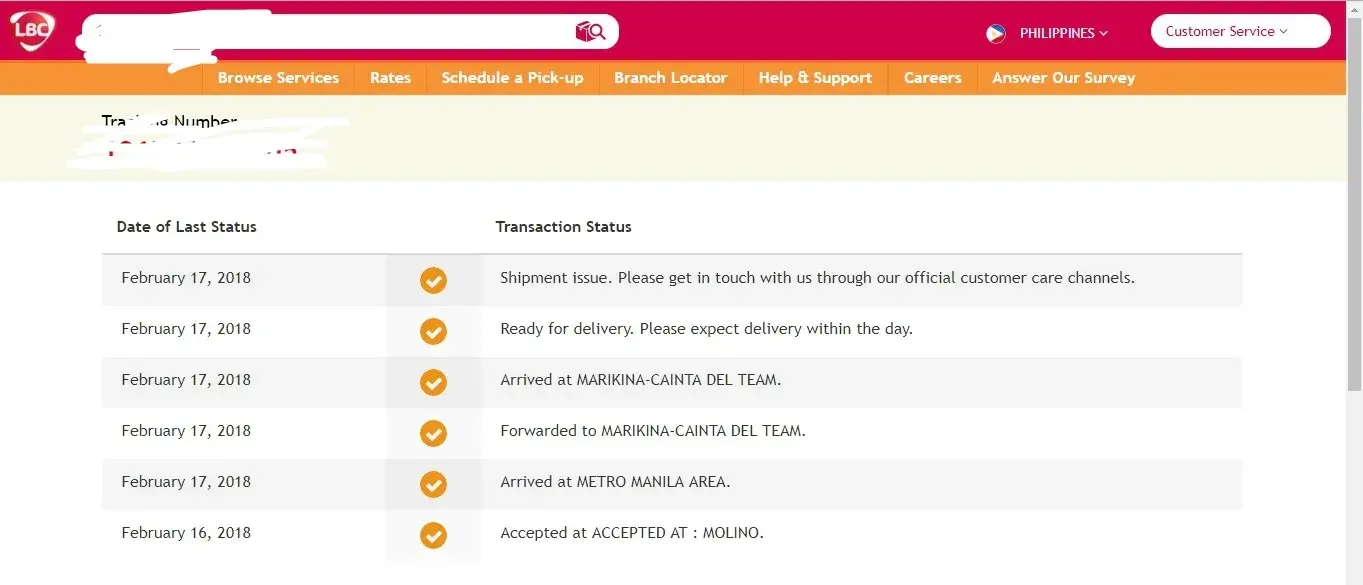Click Help & Support in navigation bar
Viewport: 1363px width, 585px height.
coord(815,78)
